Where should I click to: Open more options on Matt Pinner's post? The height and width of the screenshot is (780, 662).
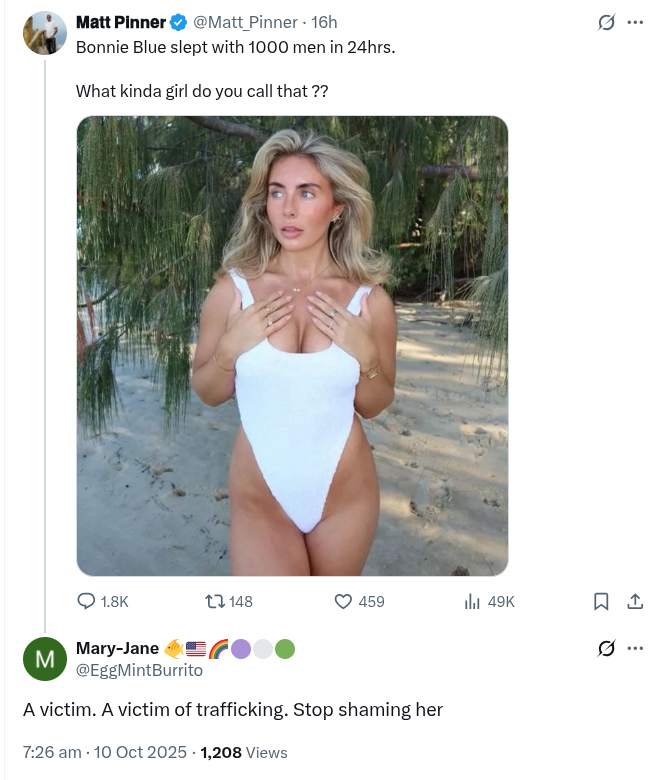pyautogui.click(x=634, y=23)
